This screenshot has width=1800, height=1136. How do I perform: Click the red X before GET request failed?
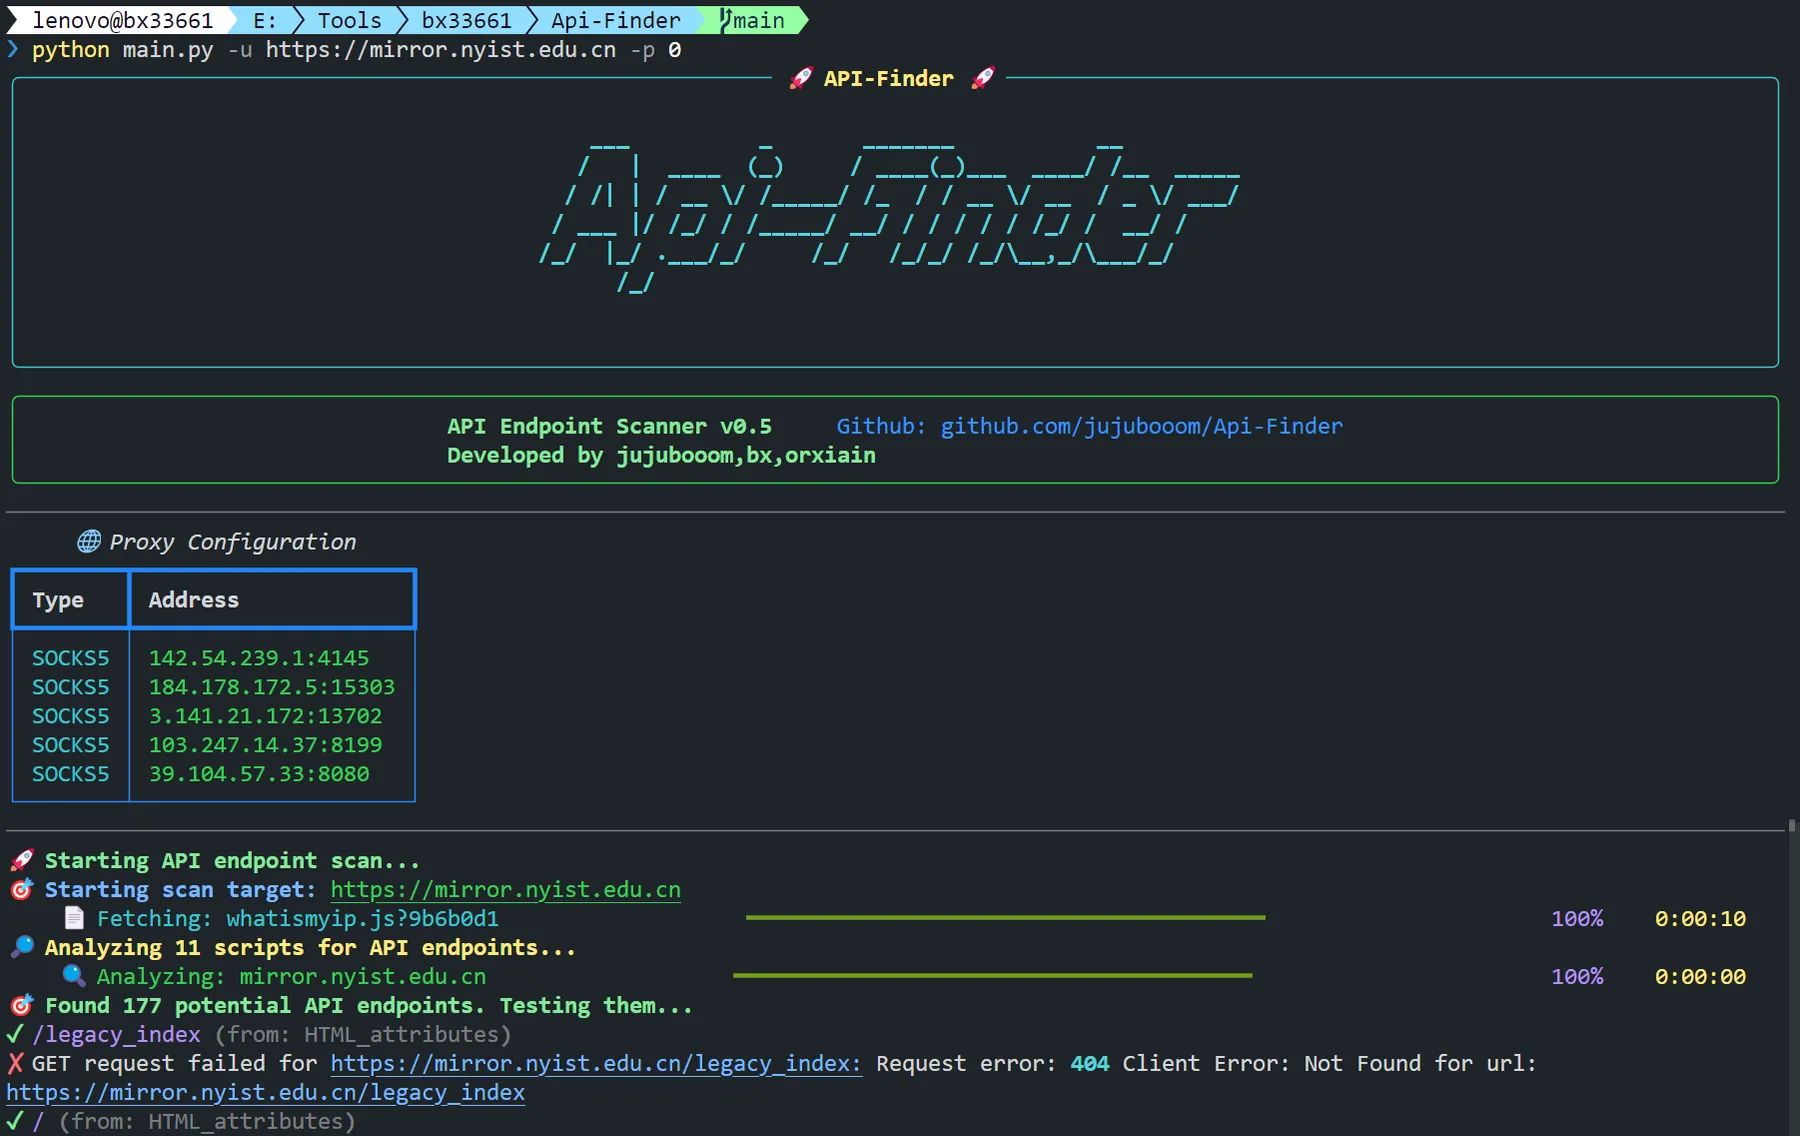15,1063
